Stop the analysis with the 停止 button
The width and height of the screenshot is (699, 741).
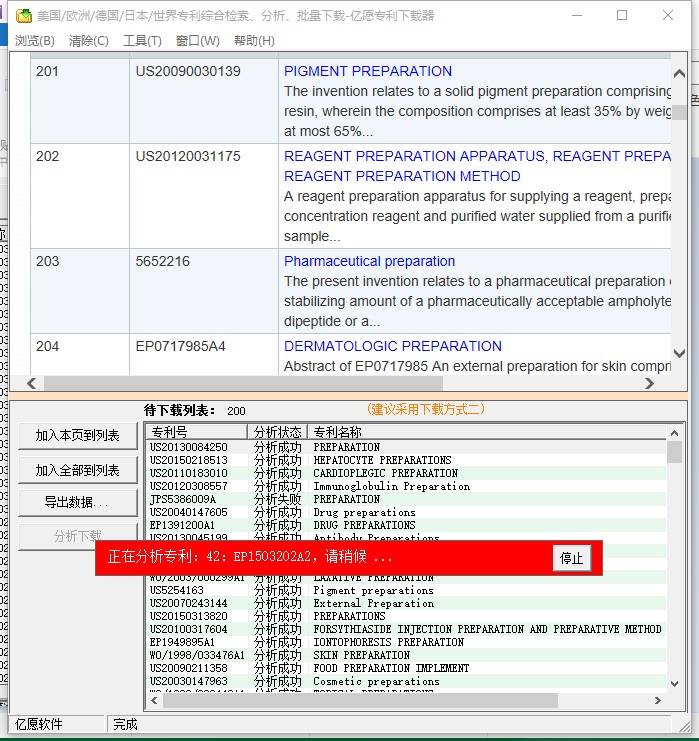(x=571, y=558)
